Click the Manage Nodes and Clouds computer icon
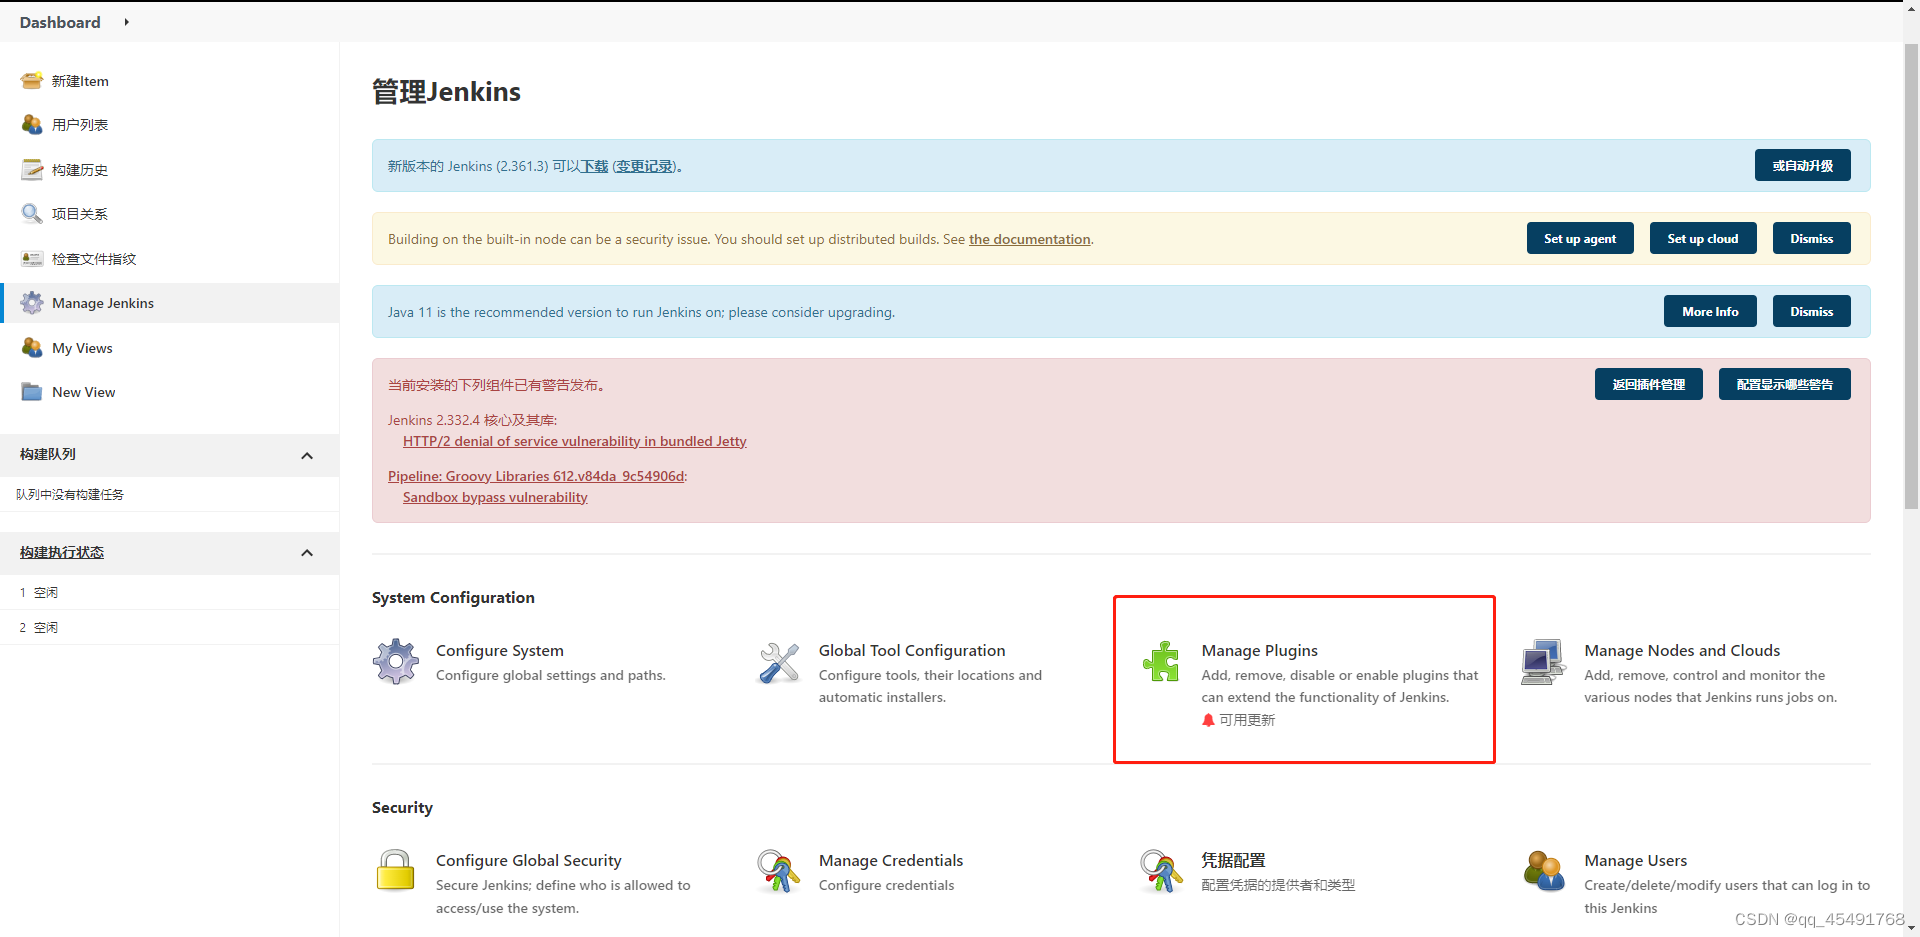 tap(1543, 662)
